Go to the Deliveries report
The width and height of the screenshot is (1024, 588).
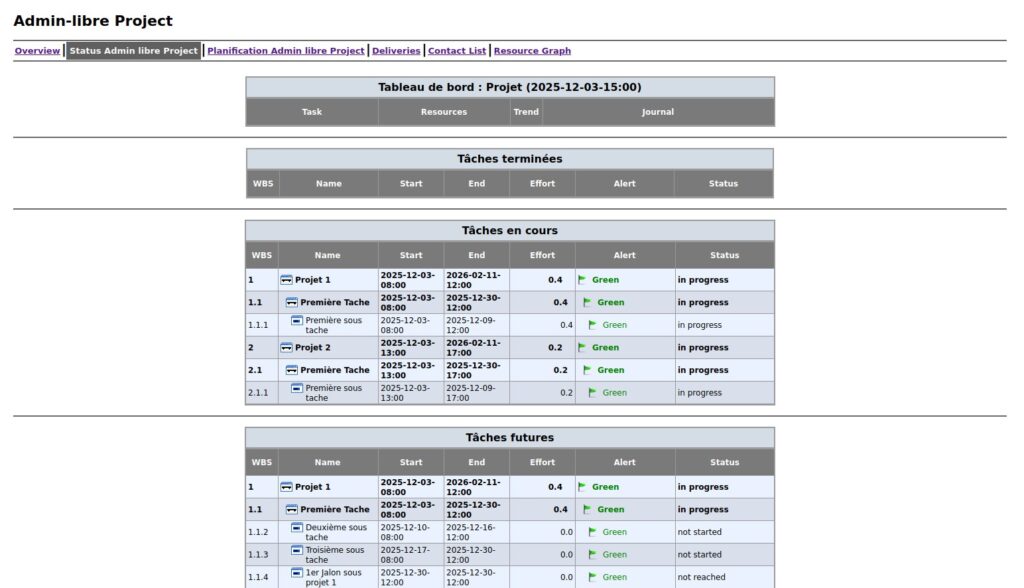(396, 51)
